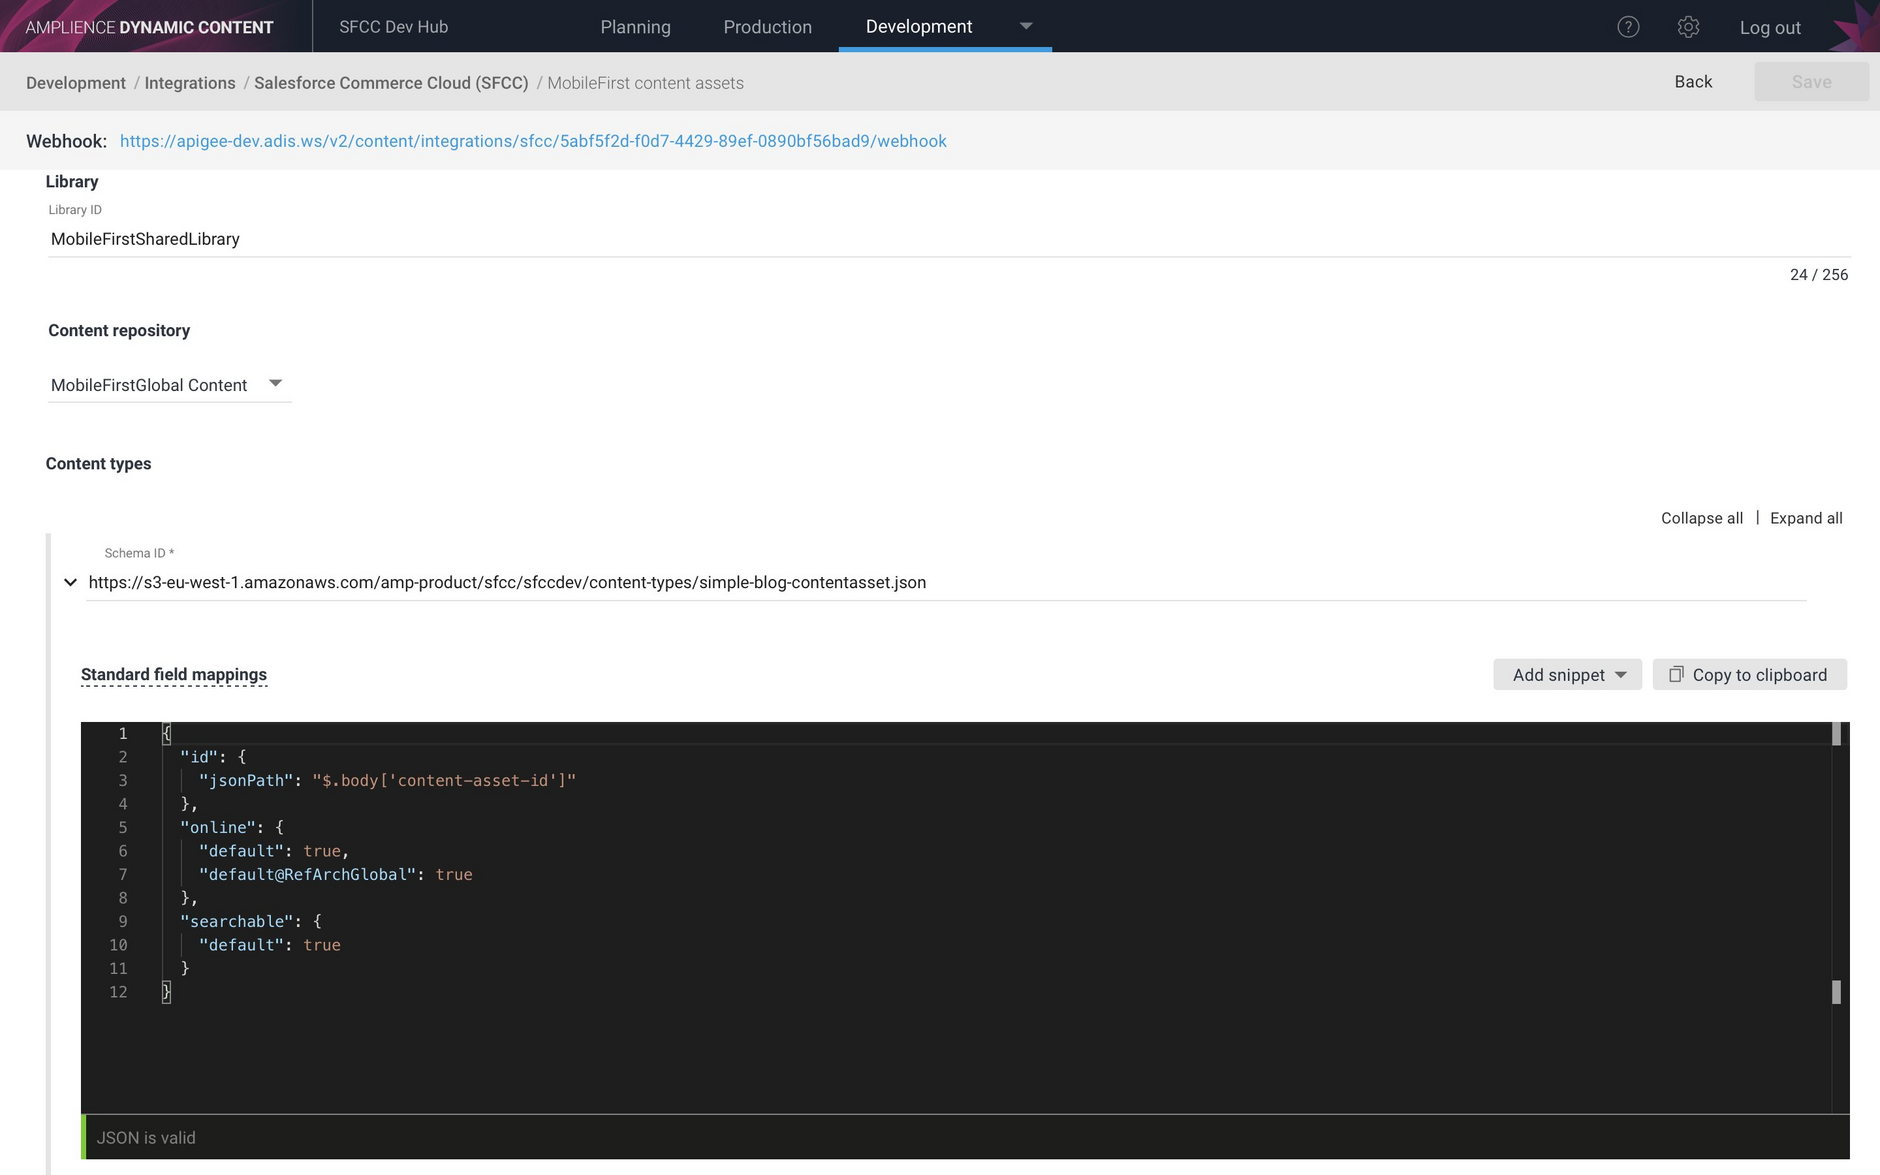
Task: Select the Development tab
Action: (x=918, y=27)
